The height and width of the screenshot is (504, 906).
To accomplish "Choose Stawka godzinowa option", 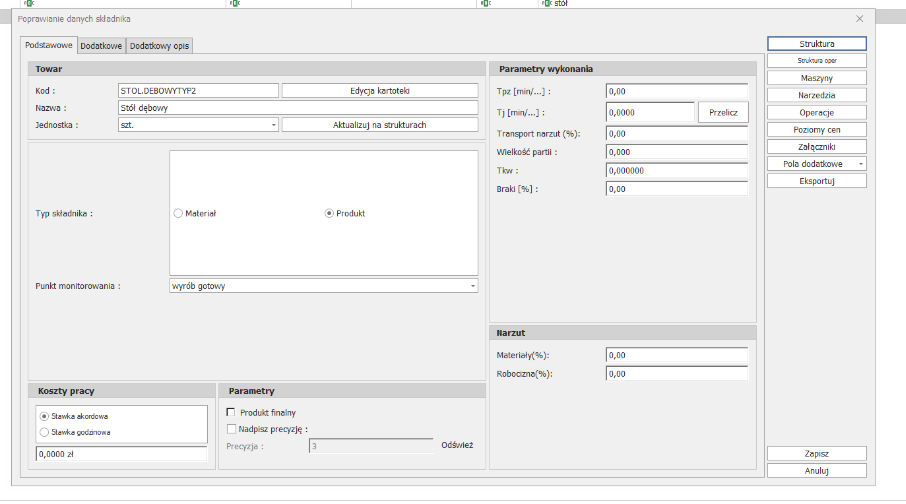I will coord(43,432).
